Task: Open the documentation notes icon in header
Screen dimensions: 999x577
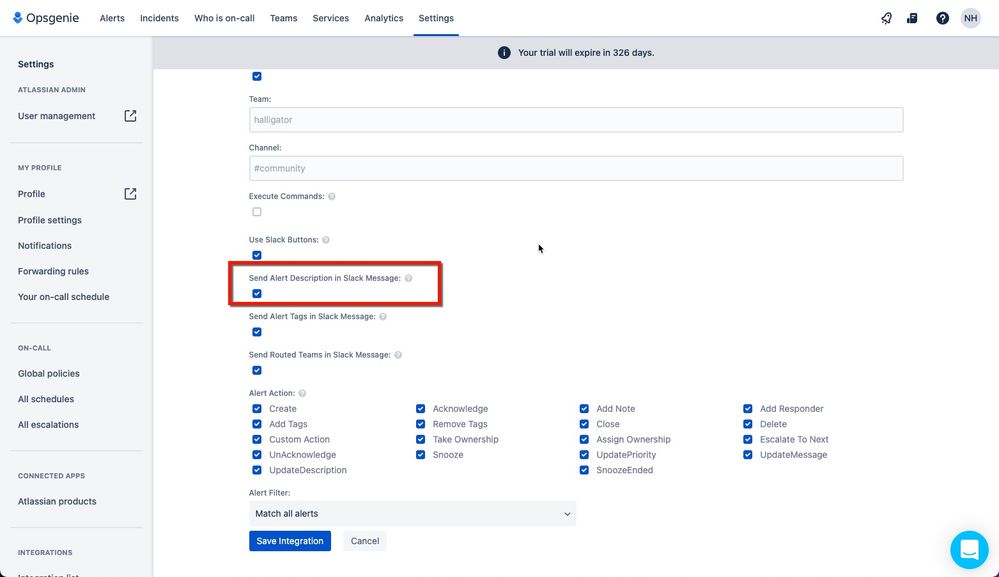Action: click(912, 18)
